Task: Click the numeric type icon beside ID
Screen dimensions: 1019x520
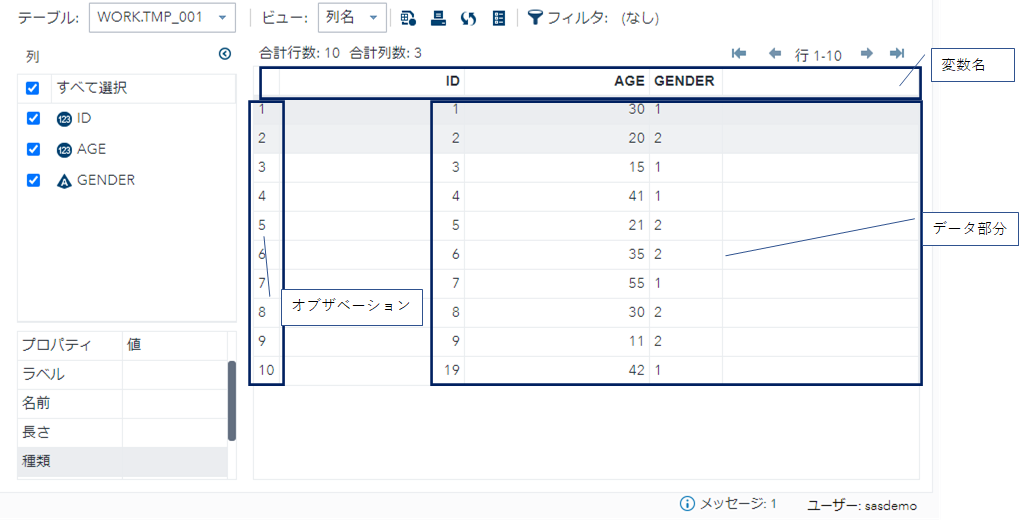Action: point(64,119)
